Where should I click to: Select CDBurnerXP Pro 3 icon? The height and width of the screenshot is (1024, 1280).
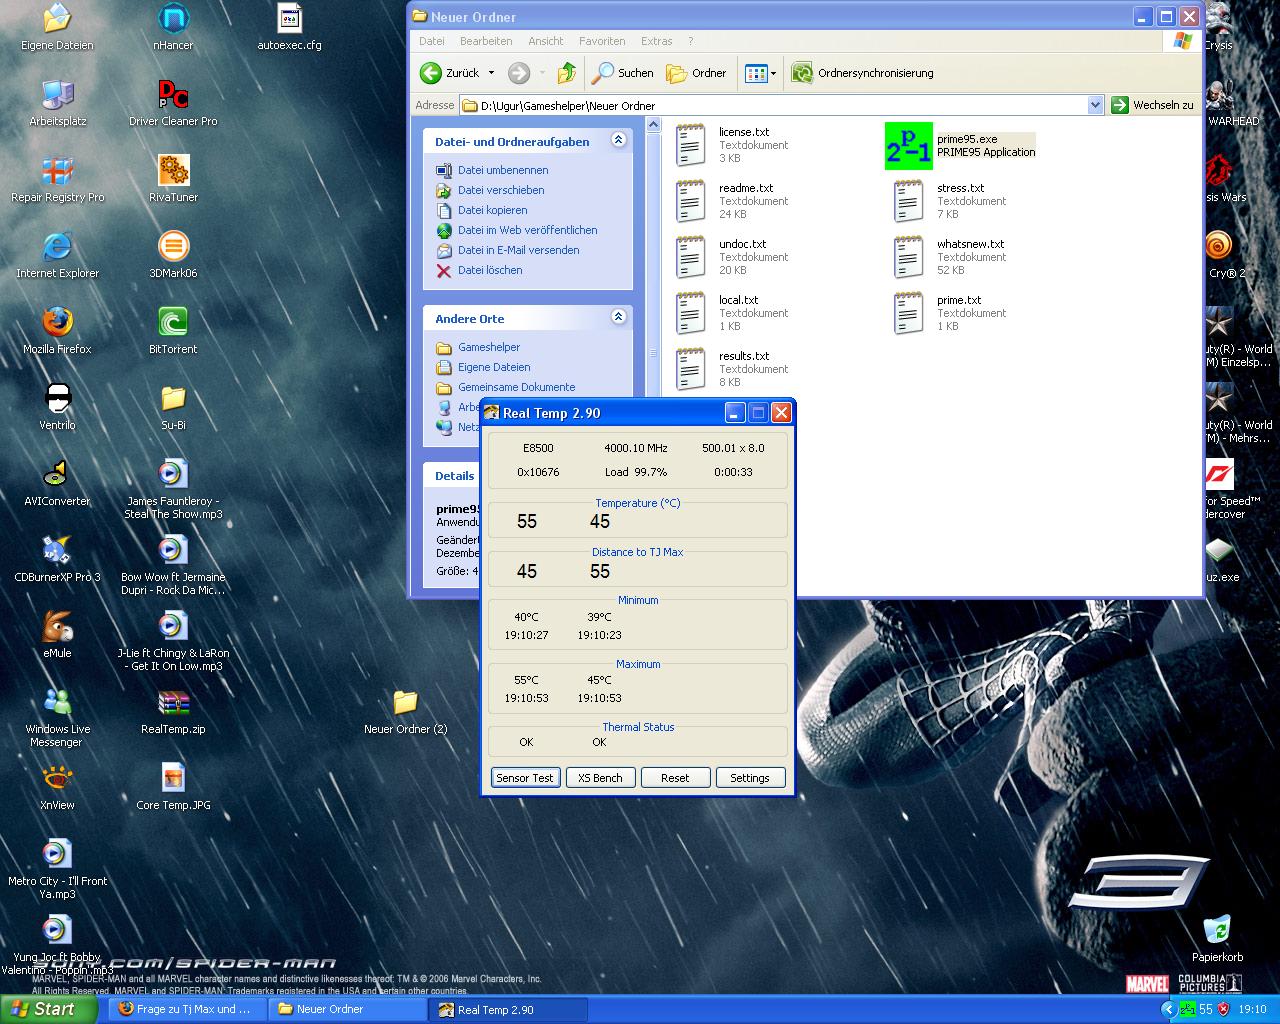57,559
